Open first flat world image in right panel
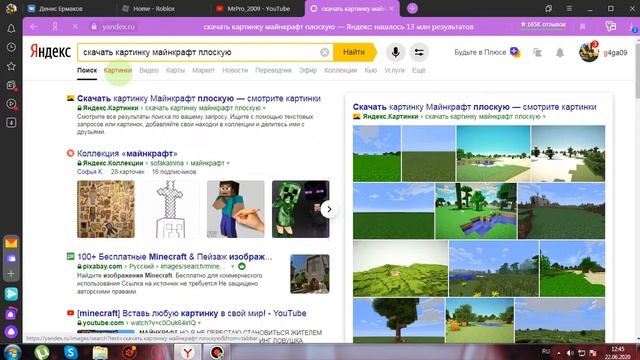 (377, 153)
